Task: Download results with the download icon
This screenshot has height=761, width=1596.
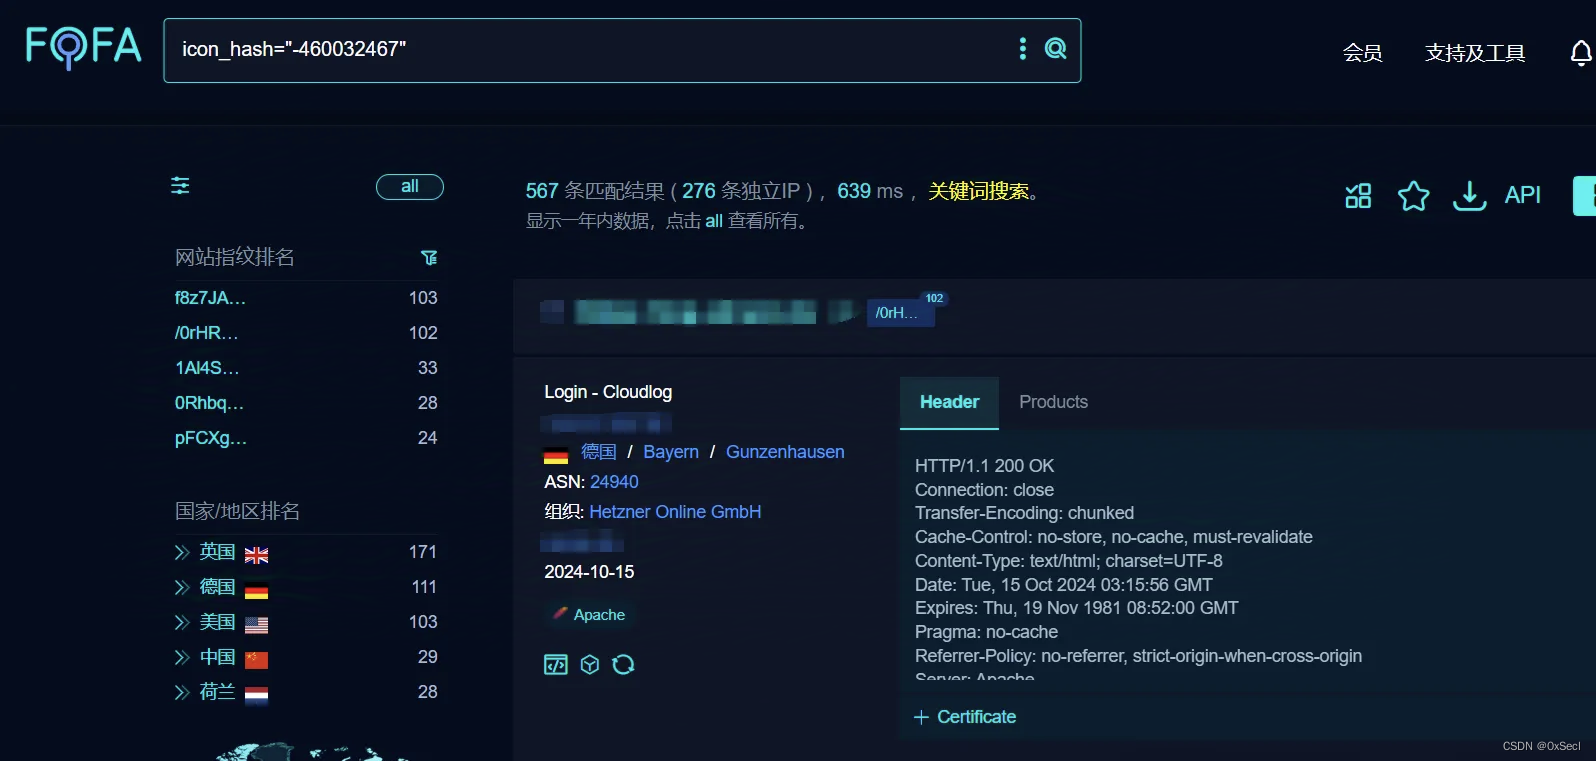Action: click(x=1469, y=195)
